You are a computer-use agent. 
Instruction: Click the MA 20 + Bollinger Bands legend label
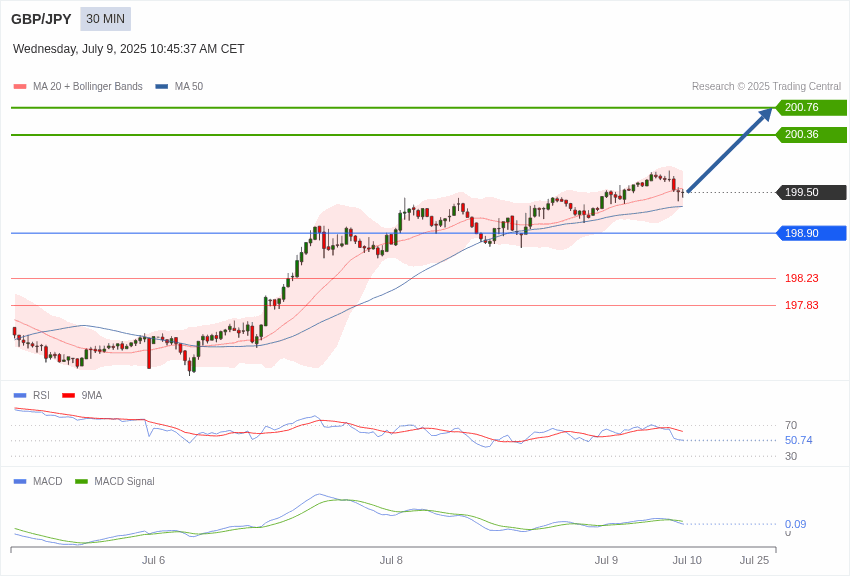(88, 86)
